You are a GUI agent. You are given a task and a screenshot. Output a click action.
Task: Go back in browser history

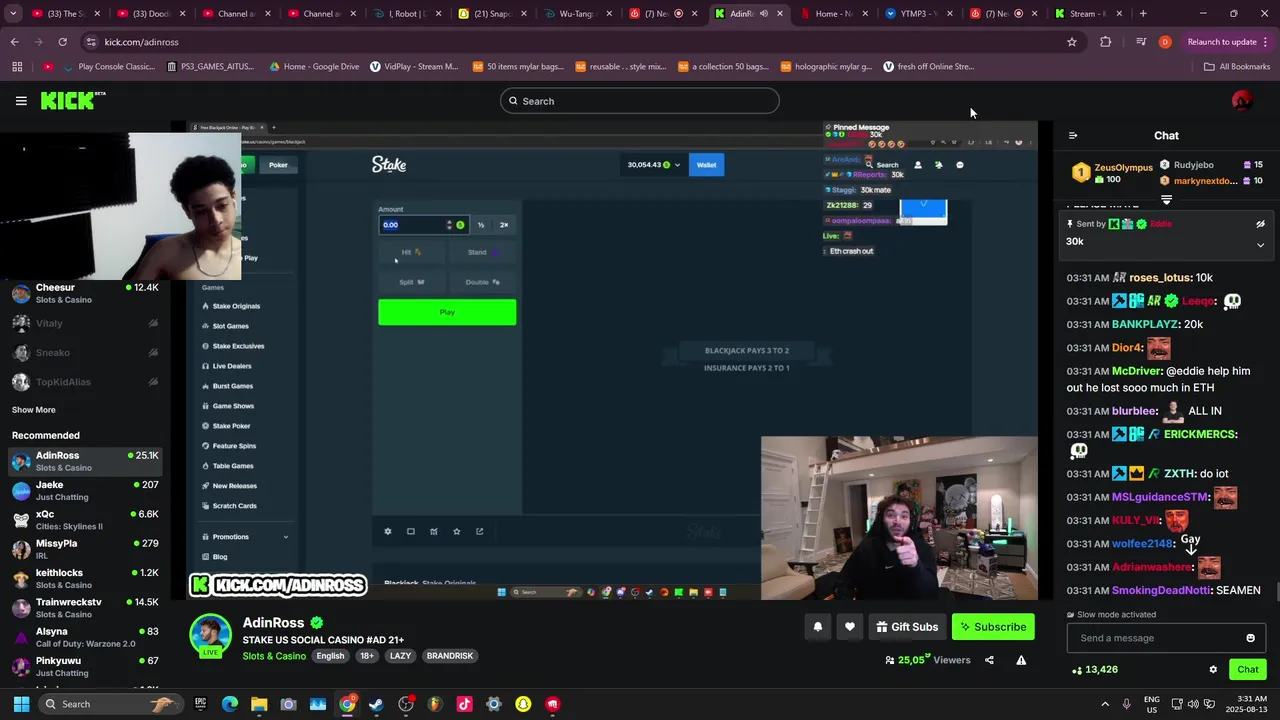(x=14, y=42)
